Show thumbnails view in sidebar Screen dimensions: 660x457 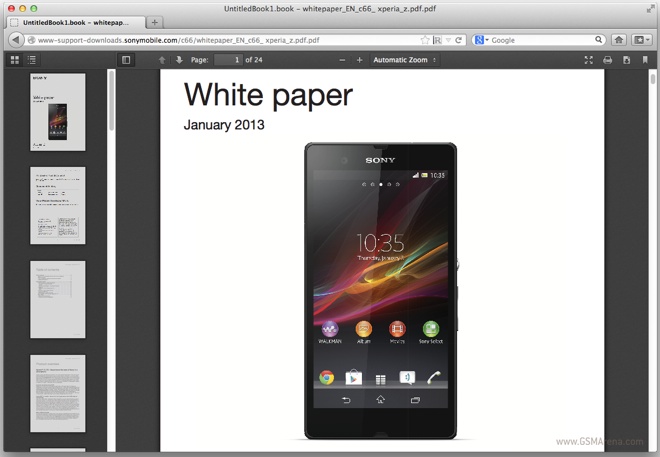tap(15, 60)
